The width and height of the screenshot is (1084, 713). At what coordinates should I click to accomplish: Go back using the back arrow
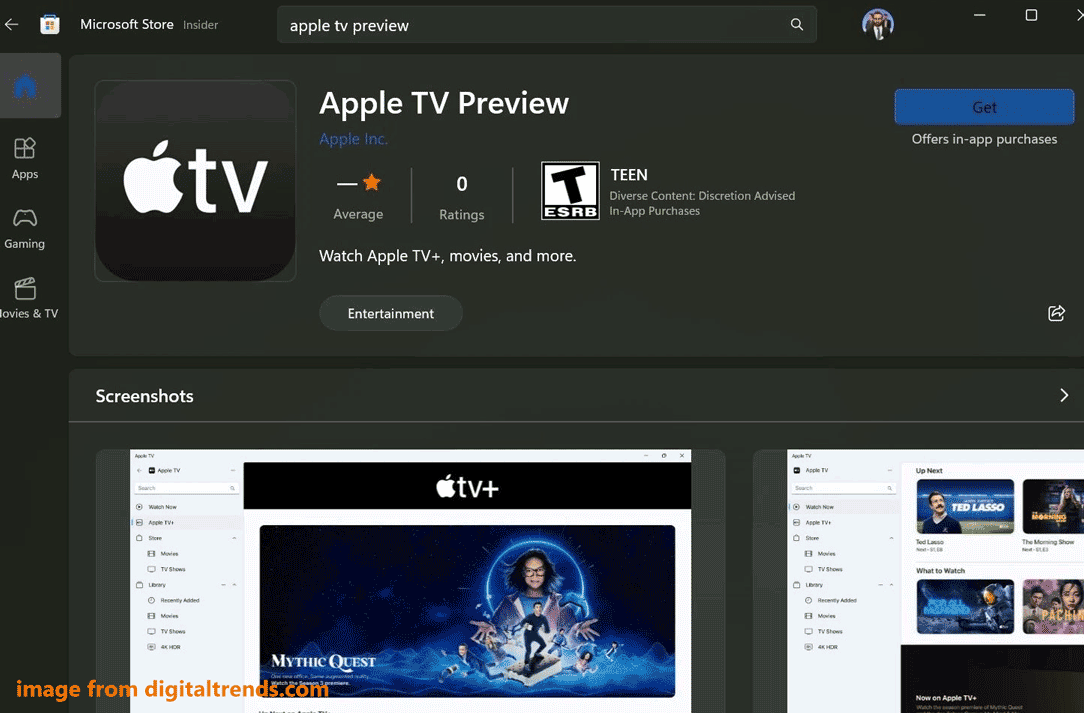tap(12, 25)
